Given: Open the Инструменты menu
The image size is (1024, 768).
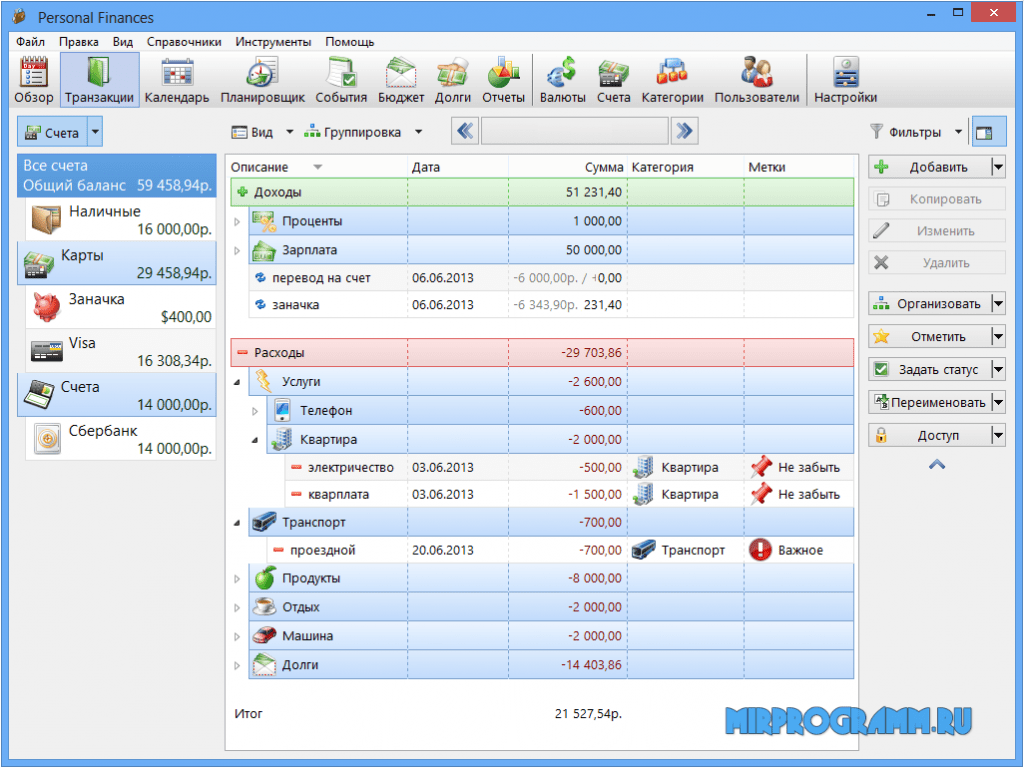Looking at the screenshot, I should click(x=273, y=42).
